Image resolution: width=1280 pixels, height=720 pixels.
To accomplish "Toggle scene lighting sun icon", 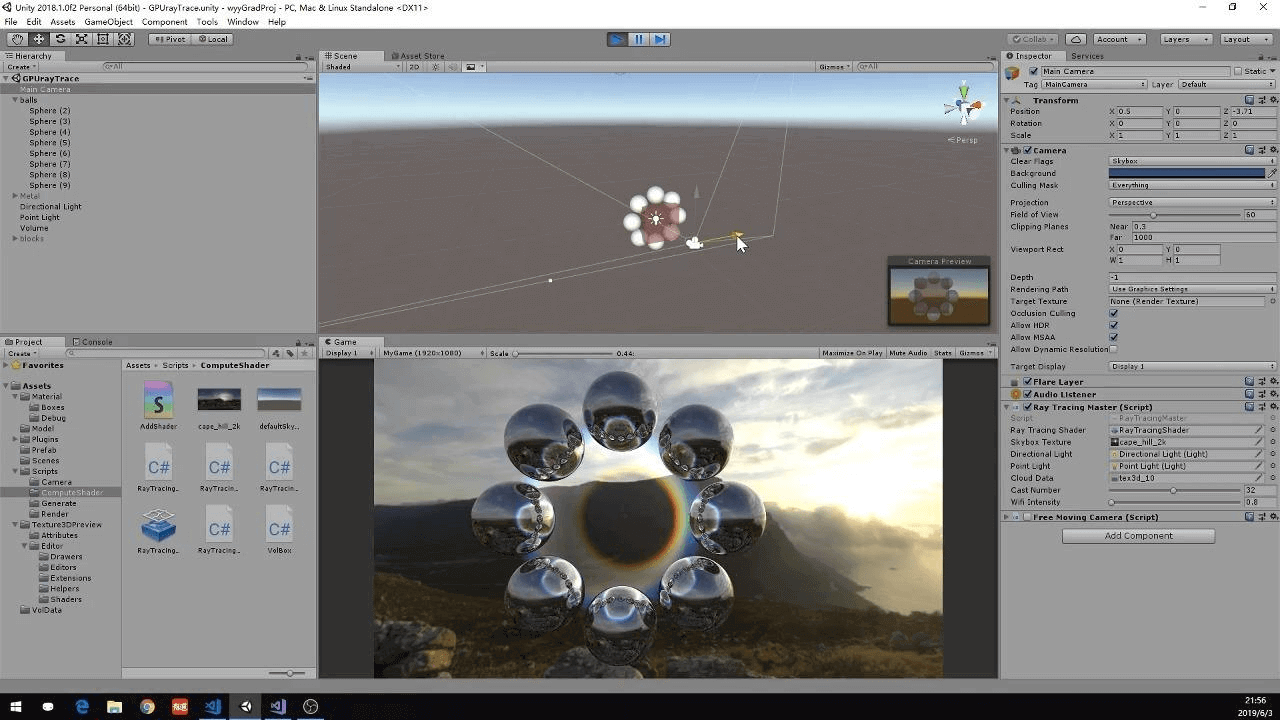I will (x=436, y=67).
